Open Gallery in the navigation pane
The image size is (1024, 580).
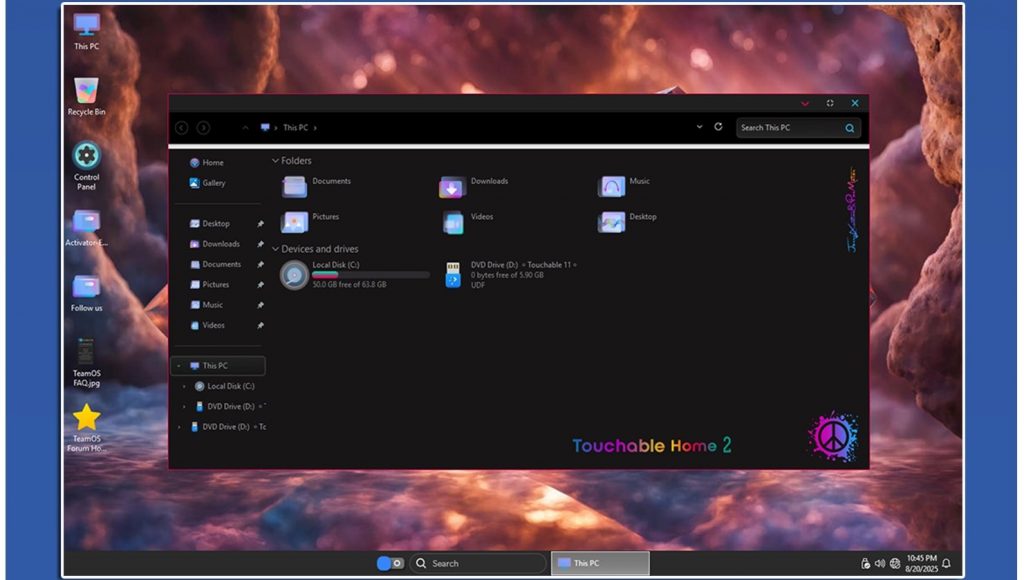[206, 183]
